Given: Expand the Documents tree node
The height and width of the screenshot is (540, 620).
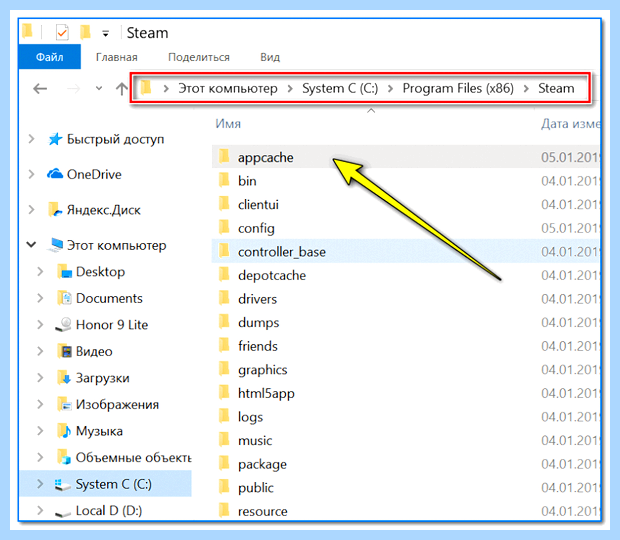Looking at the screenshot, I should pyautogui.click(x=40, y=298).
